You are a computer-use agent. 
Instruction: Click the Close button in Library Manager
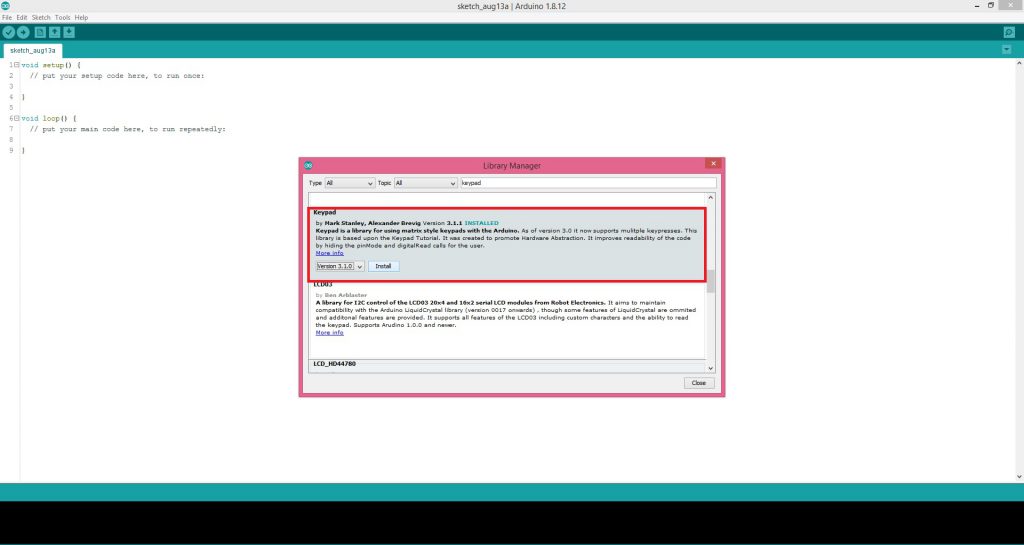click(698, 383)
